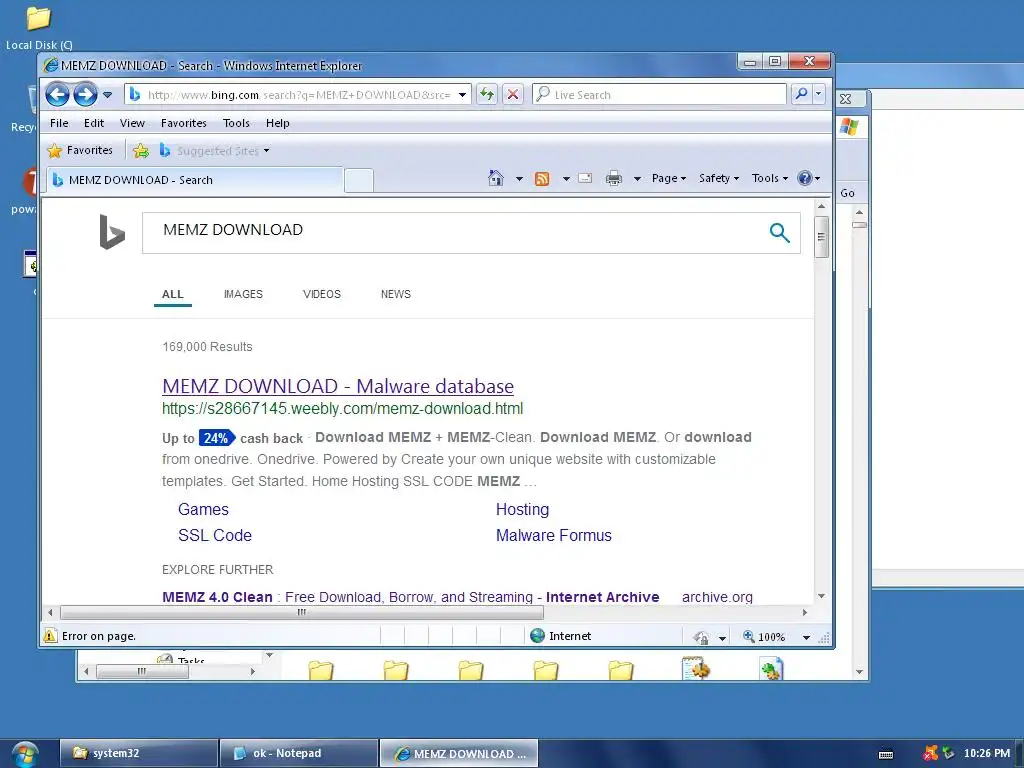The image size is (1024, 768).
Task: Click the Malware Formus sublink
Action: (x=554, y=536)
